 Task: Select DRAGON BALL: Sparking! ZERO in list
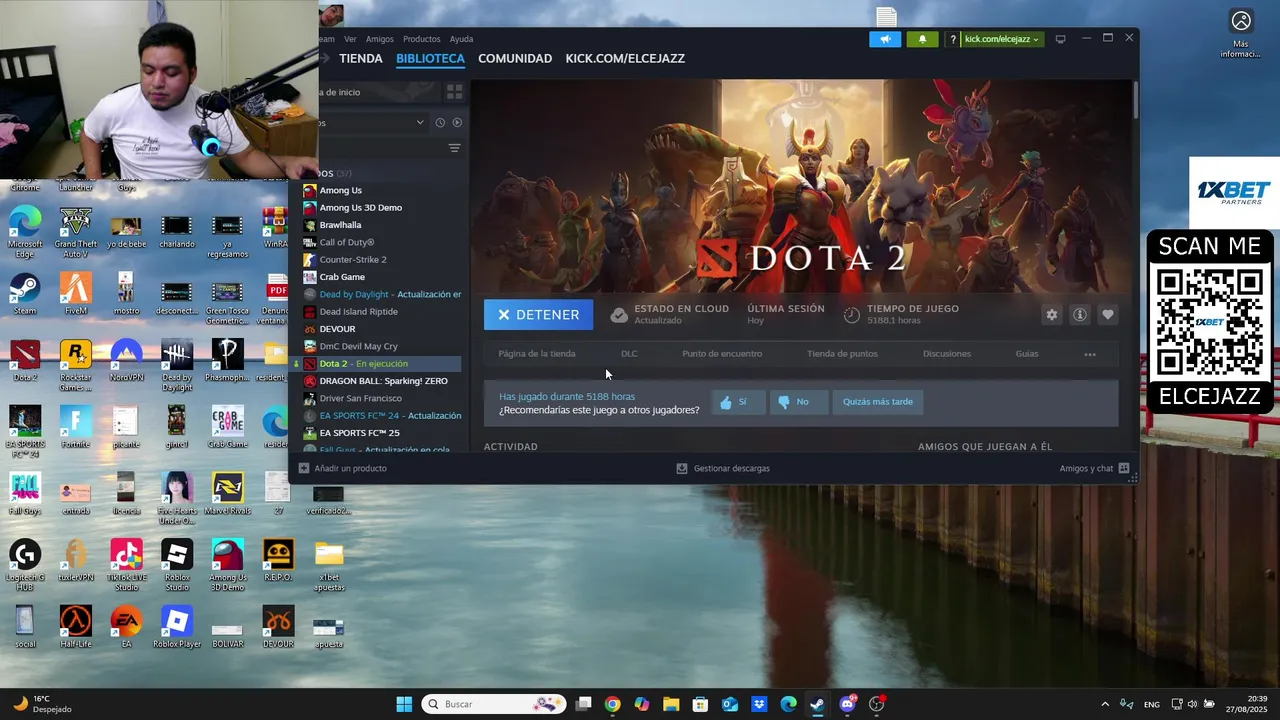(381, 381)
